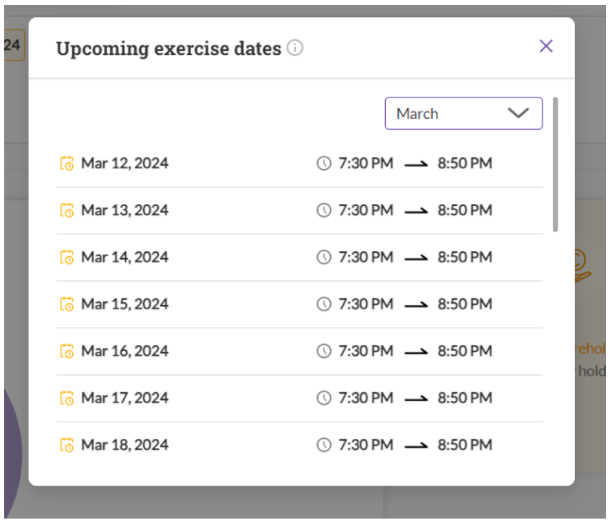
Task: Click 7:30 PM start time for Mar 16
Action: click(x=366, y=351)
